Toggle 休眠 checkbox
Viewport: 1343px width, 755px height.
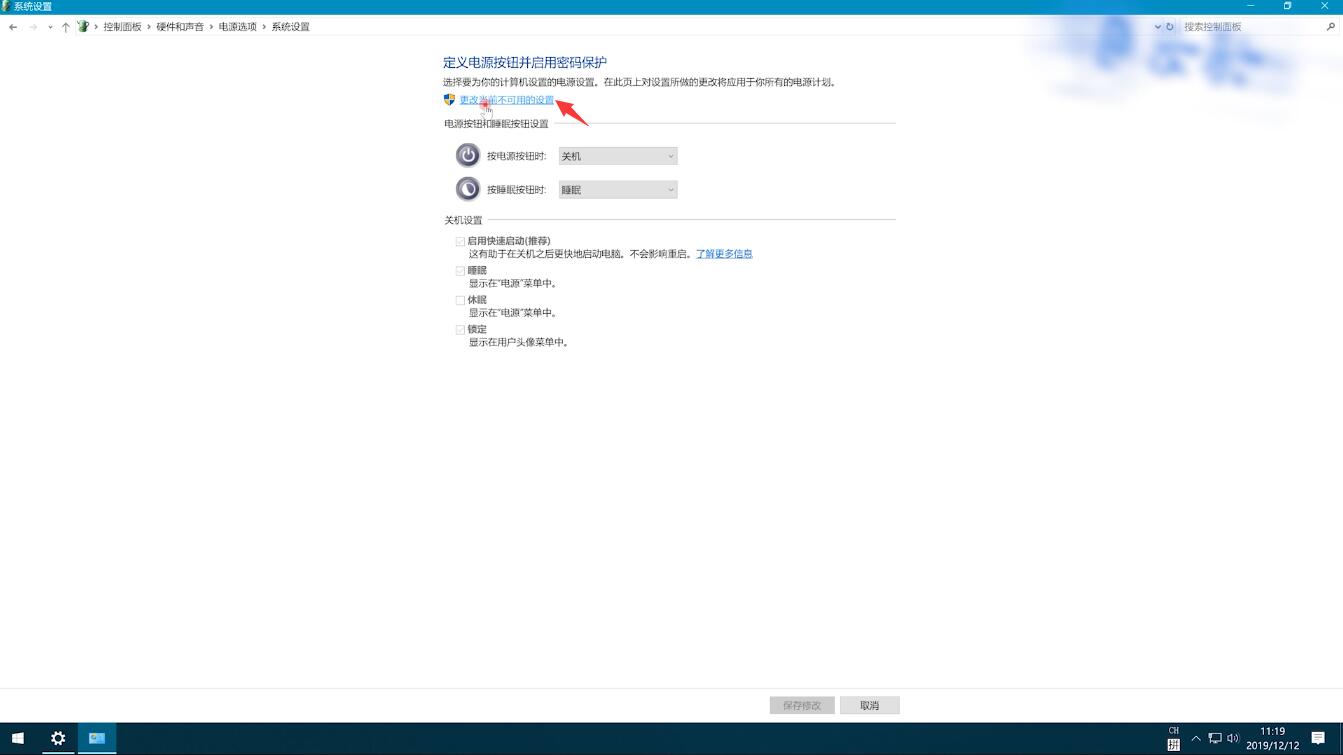point(460,300)
